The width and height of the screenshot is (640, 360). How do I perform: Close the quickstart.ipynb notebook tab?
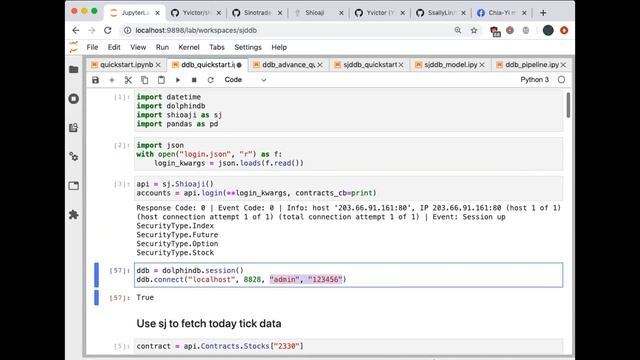158,65
